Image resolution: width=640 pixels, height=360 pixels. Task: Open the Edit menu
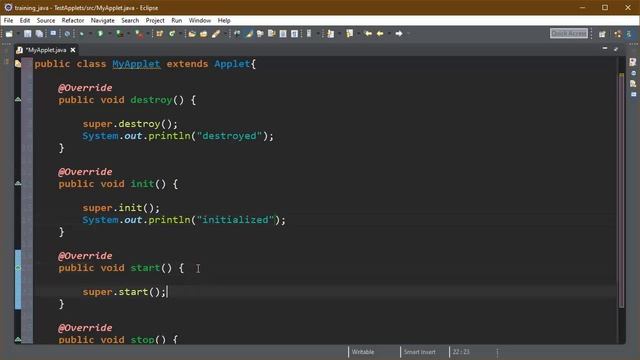click(25, 20)
